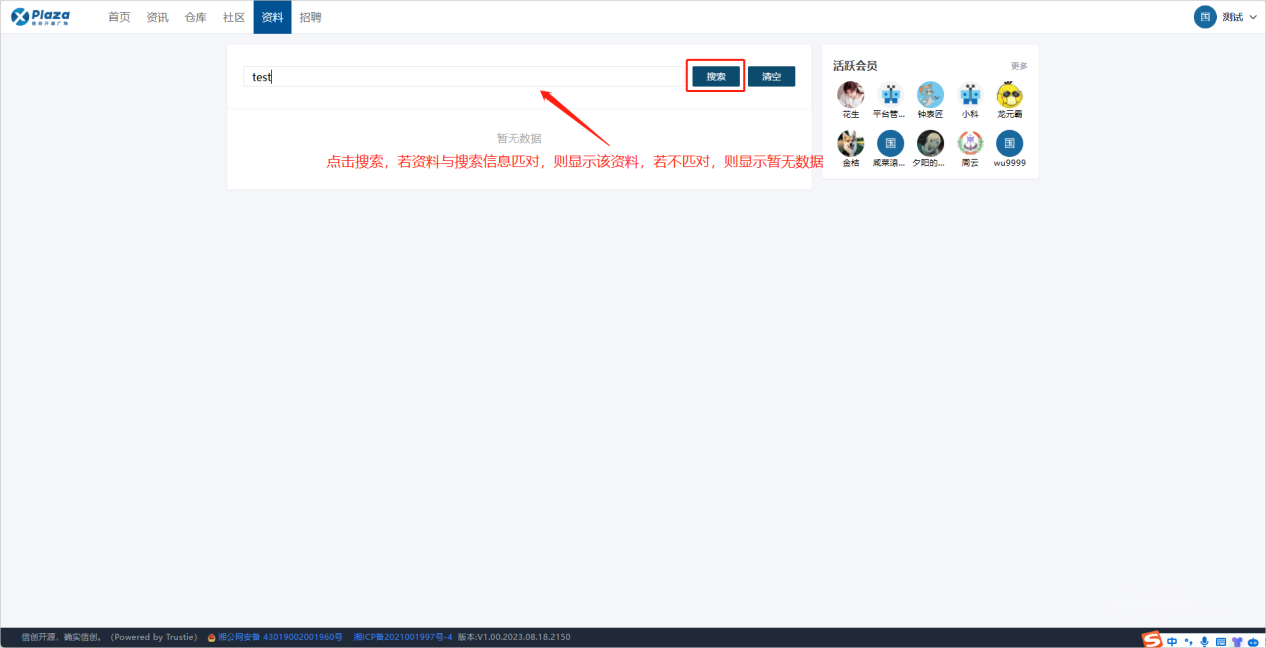Click the Sogou input method icon
Image resolution: width=1266 pixels, height=648 pixels.
(1153, 640)
